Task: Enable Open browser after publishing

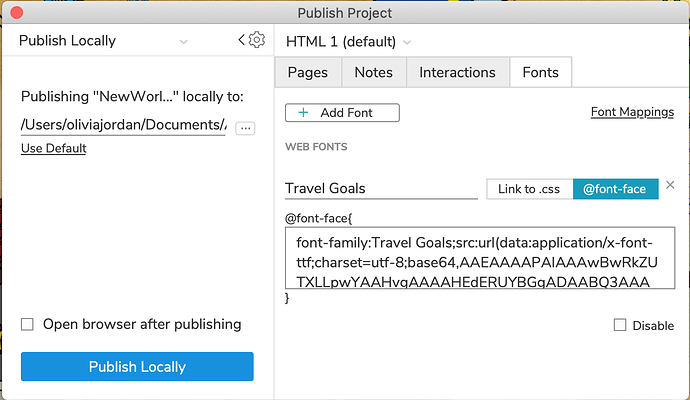Action: click(x=28, y=324)
